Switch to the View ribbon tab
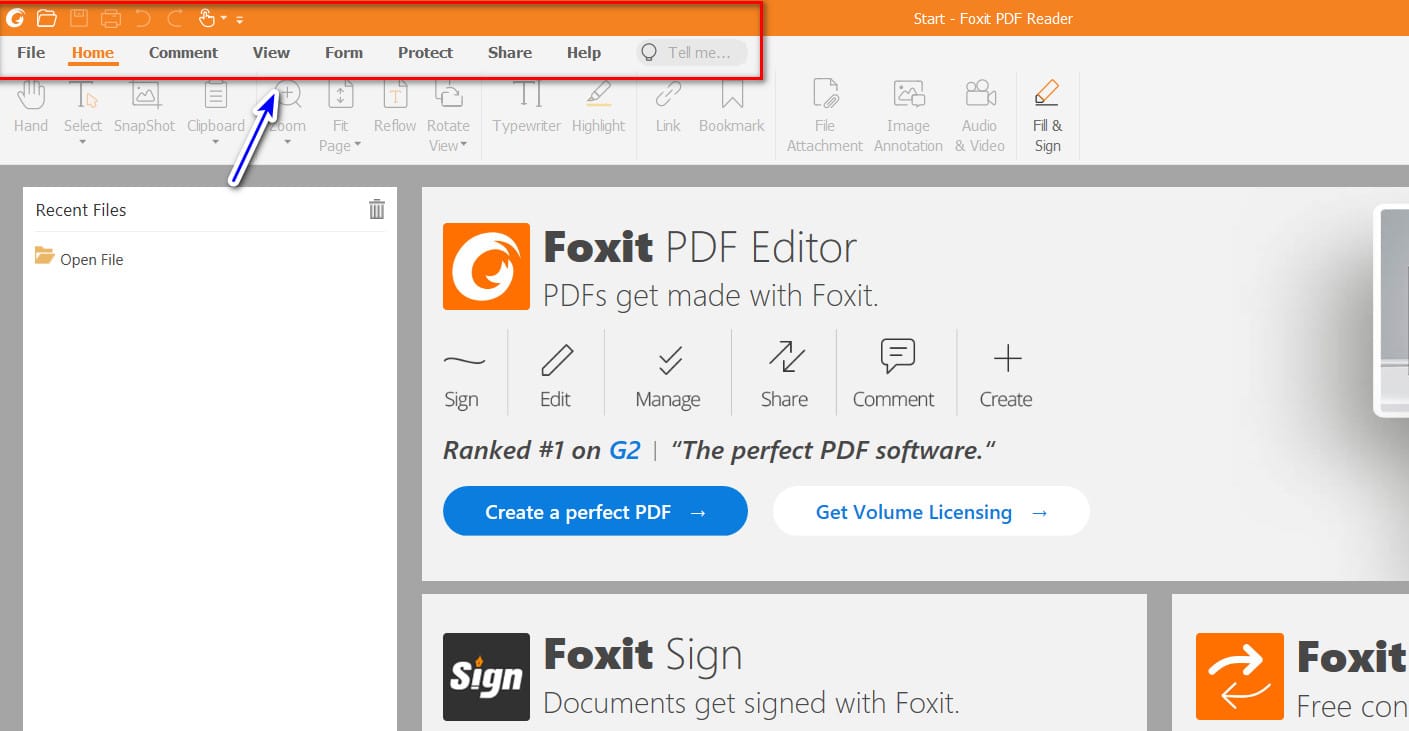 coord(271,53)
